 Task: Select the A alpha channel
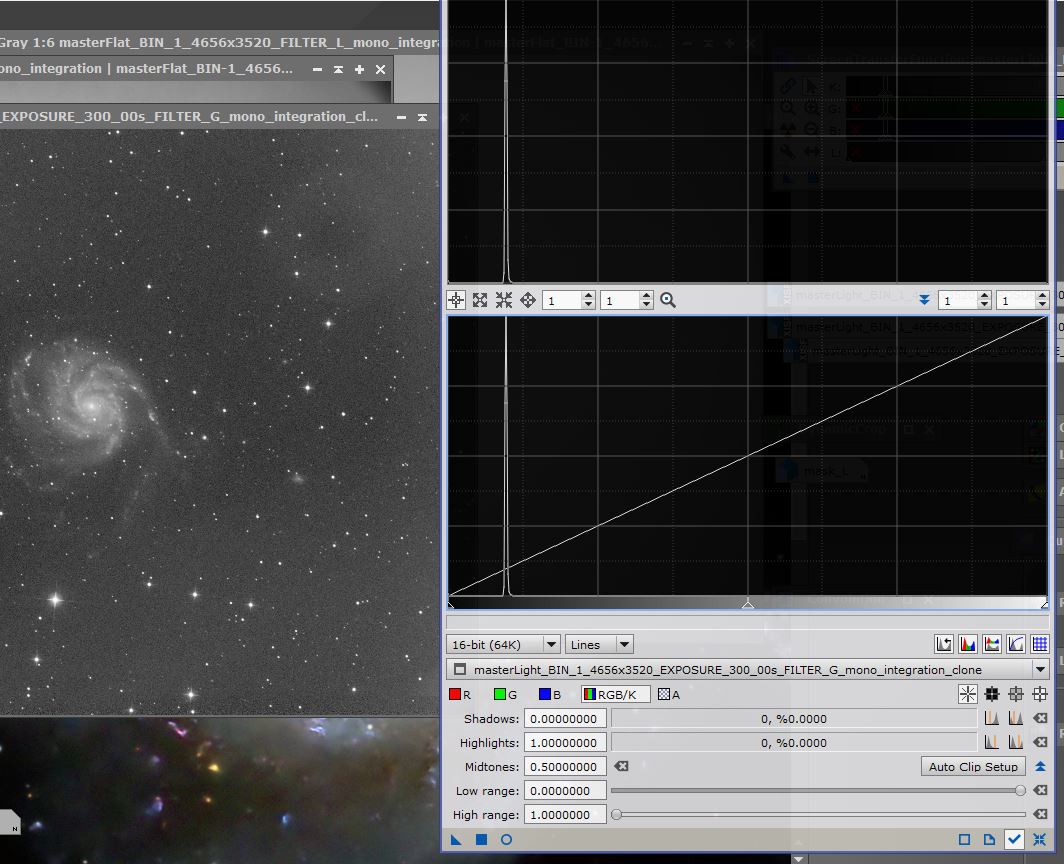point(669,694)
